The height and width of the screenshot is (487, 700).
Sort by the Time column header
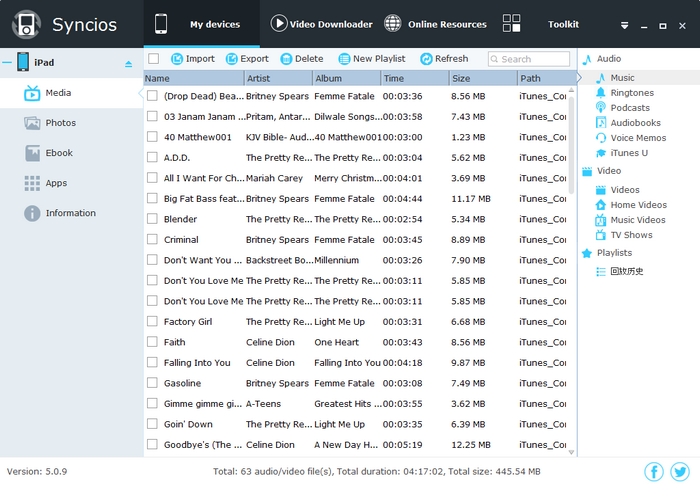415,78
